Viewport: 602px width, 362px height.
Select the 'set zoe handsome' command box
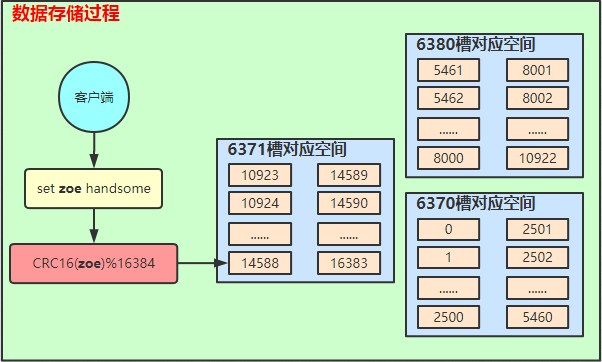pos(94,188)
